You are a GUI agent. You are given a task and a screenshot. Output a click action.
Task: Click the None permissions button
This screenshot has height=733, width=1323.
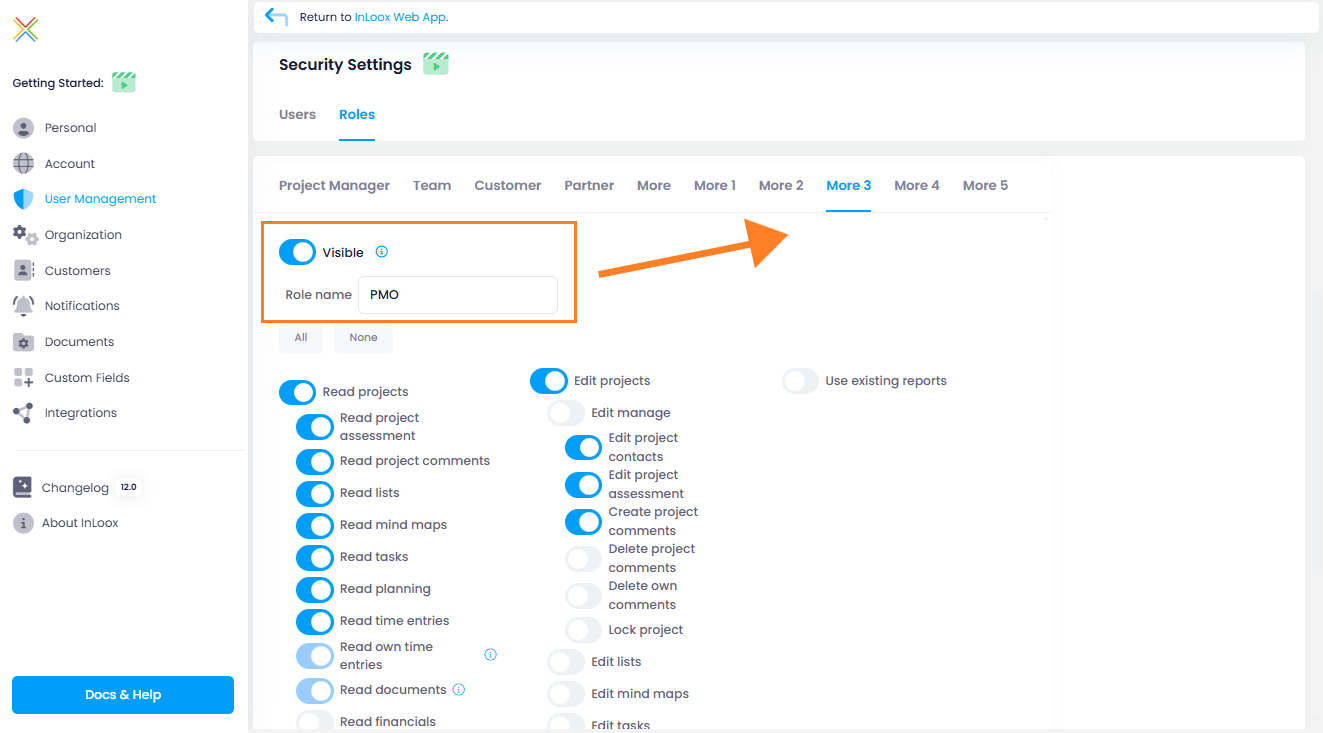(363, 338)
